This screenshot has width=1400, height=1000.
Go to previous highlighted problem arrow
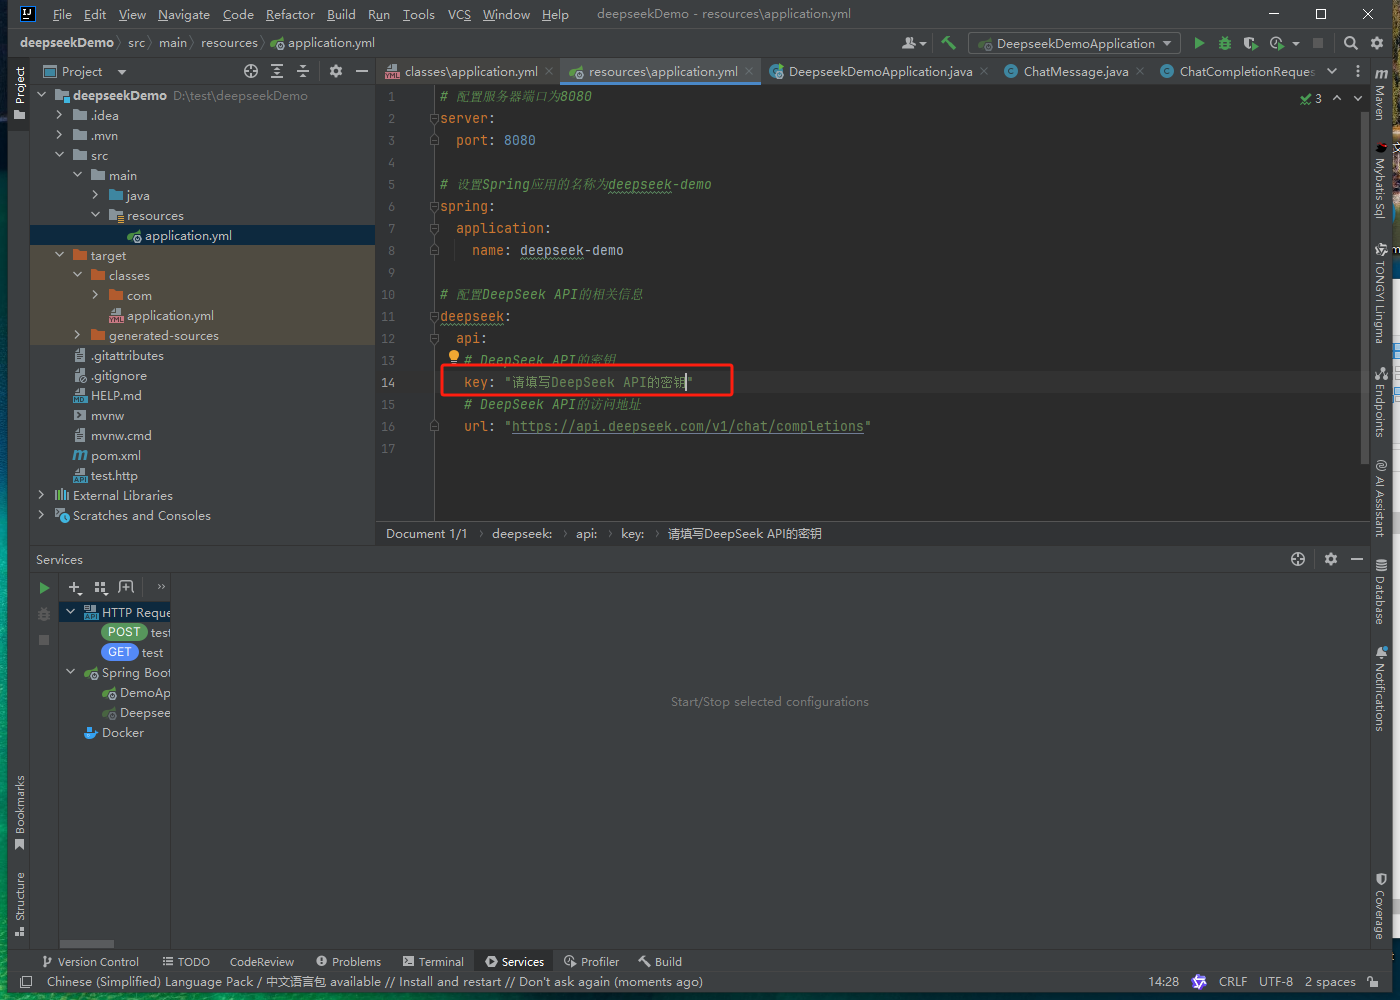click(1337, 98)
